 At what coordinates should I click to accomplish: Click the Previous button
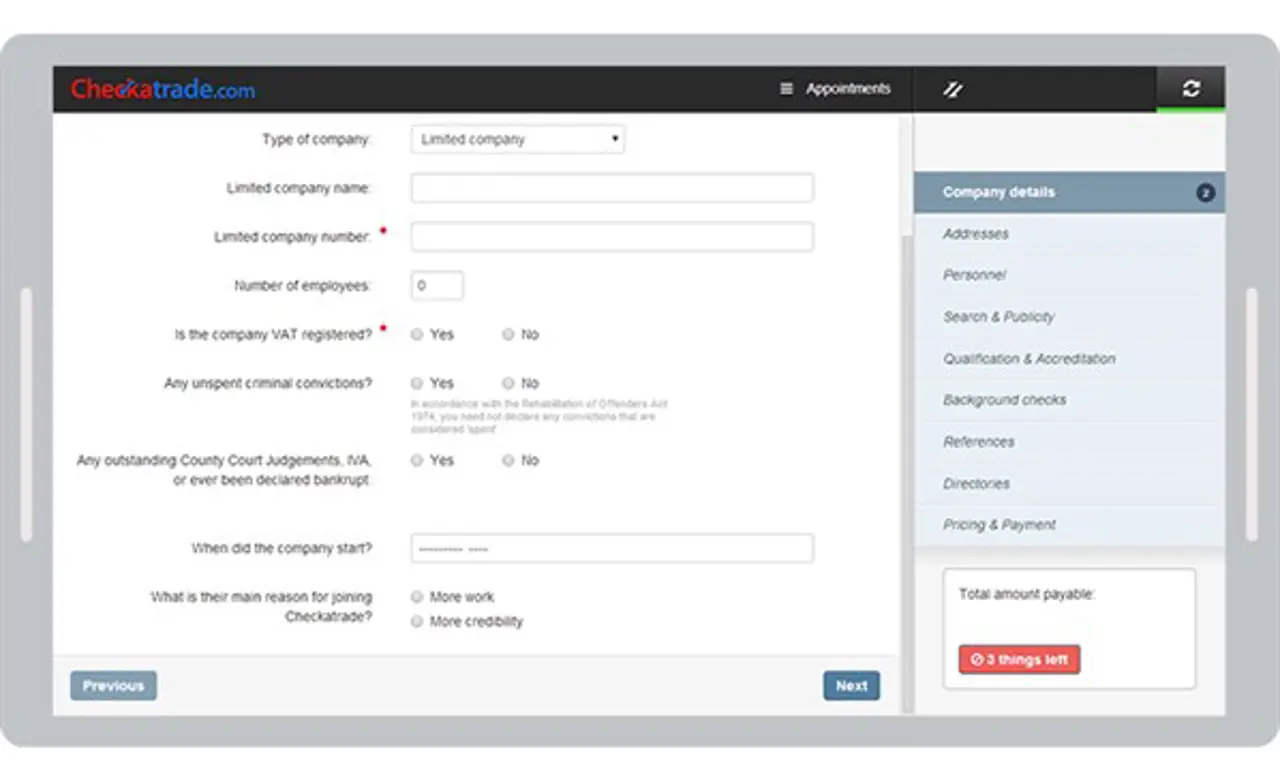click(113, 686)
